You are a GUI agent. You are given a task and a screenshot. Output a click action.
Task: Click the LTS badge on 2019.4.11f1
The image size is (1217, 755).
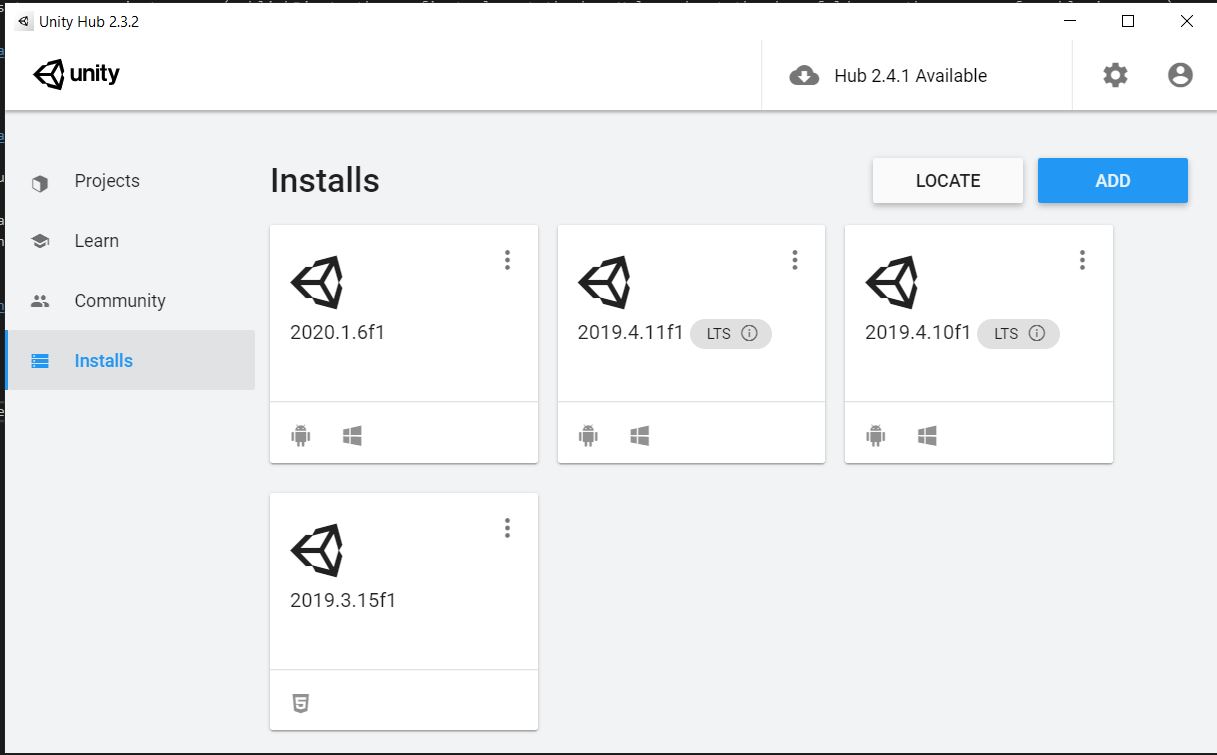tap(731, 333)
